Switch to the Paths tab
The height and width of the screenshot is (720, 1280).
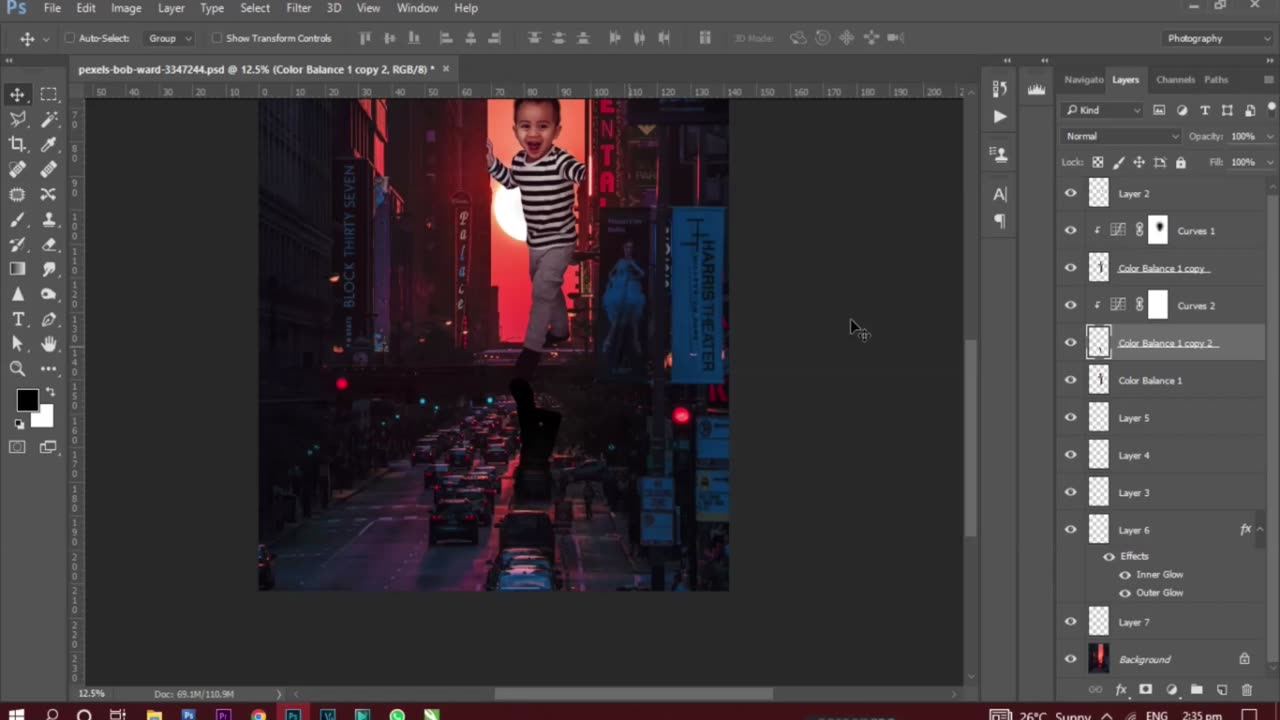click(x=1216, y=80)
